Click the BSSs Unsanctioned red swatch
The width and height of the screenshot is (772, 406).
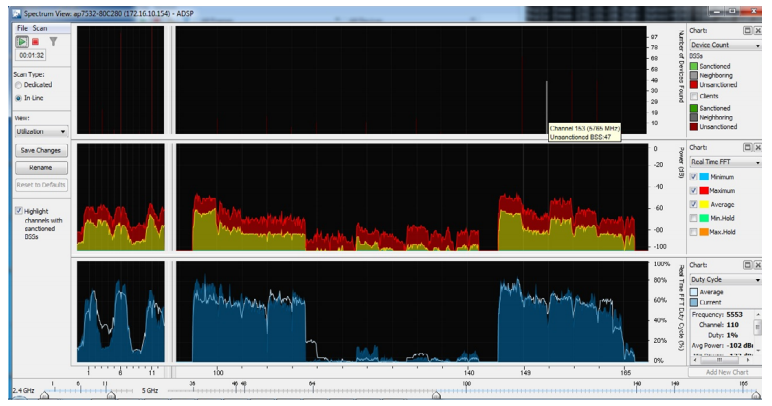click(x=694, y=85)
